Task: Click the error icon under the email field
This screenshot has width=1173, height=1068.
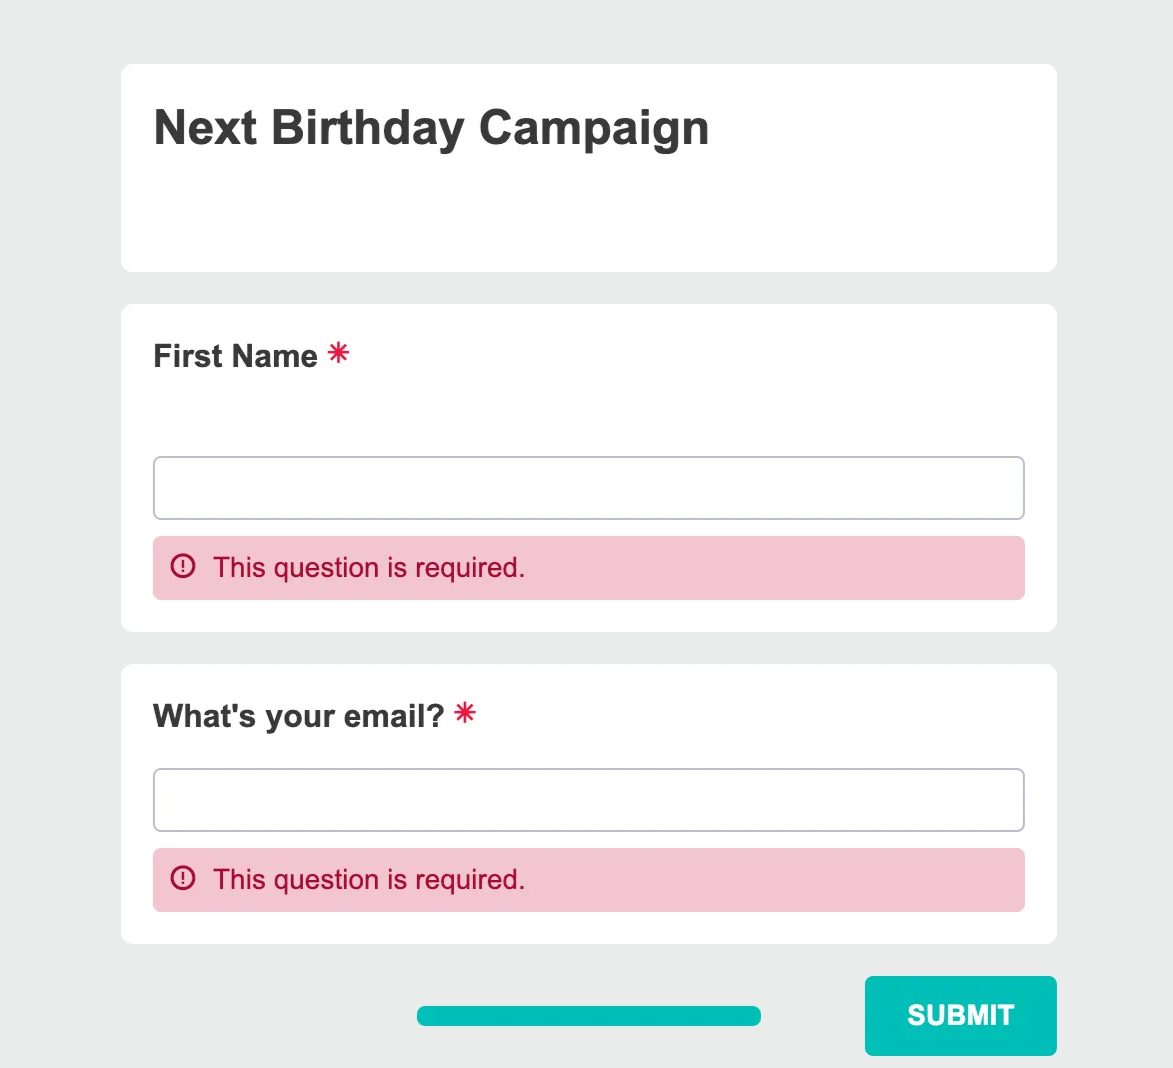Action: [183, 878]
